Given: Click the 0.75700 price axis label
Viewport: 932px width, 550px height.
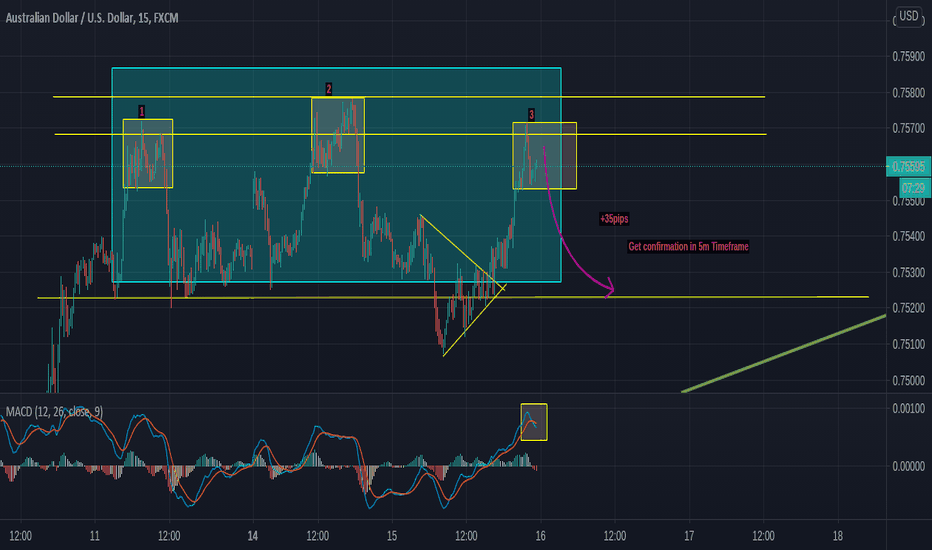Looking at the screenshot, I should [x=908, y=128].
